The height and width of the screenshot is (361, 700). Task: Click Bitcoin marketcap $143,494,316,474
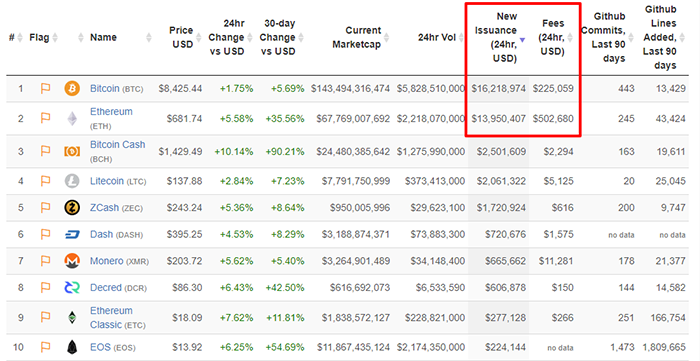tap(350, 88)
